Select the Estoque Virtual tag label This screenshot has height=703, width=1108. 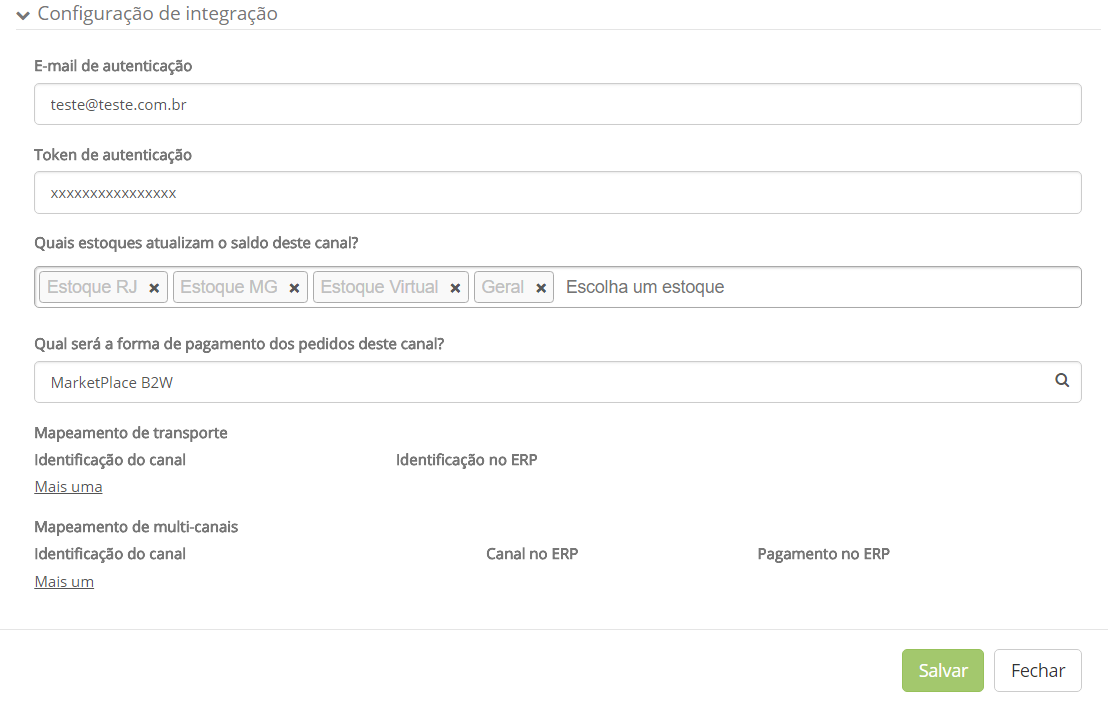[x=379, y=287]
